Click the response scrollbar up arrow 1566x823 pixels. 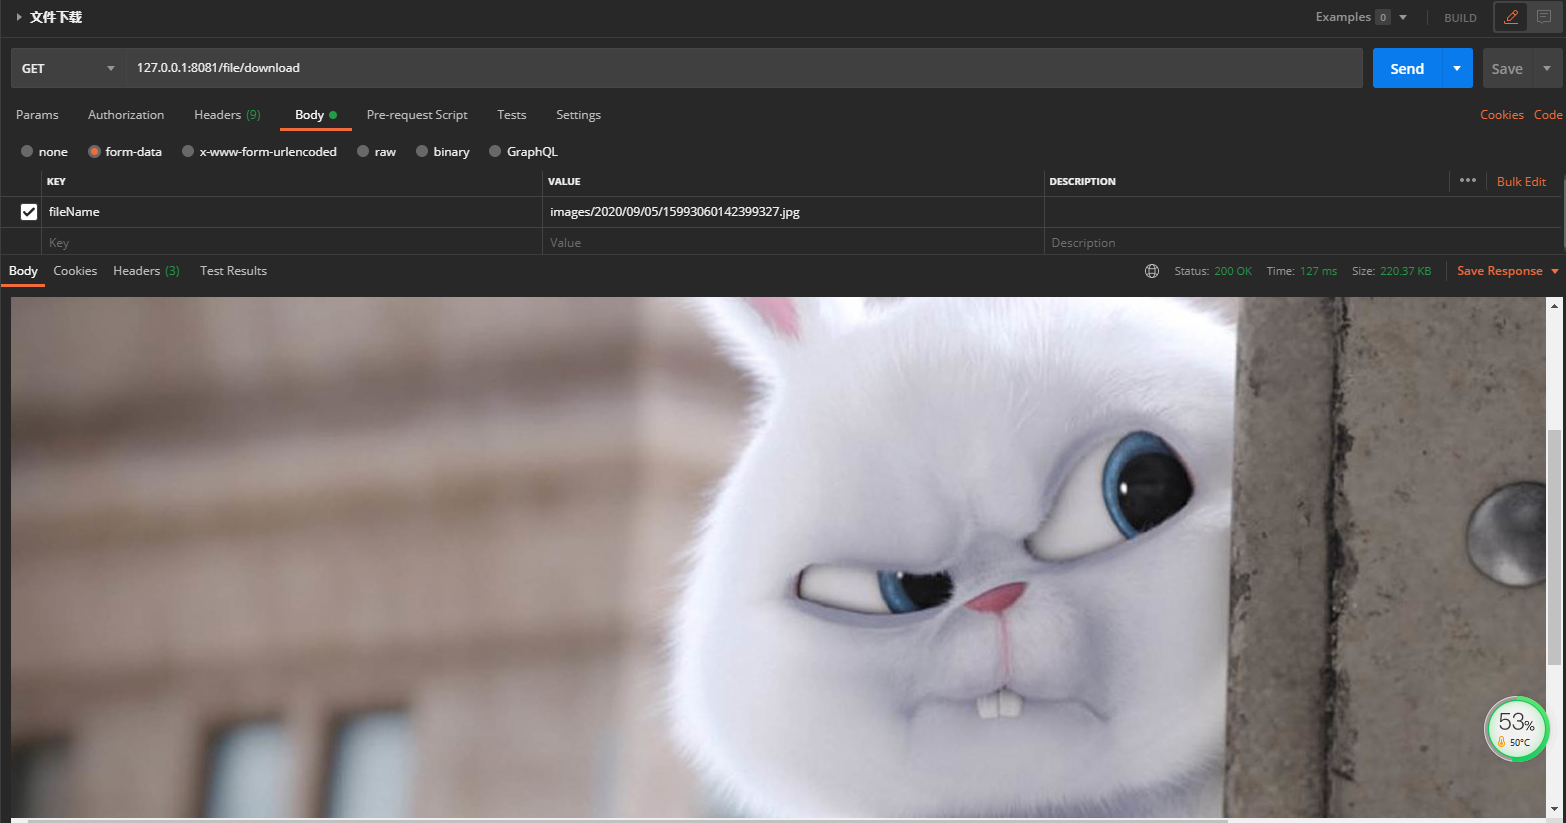[1553, 305]
